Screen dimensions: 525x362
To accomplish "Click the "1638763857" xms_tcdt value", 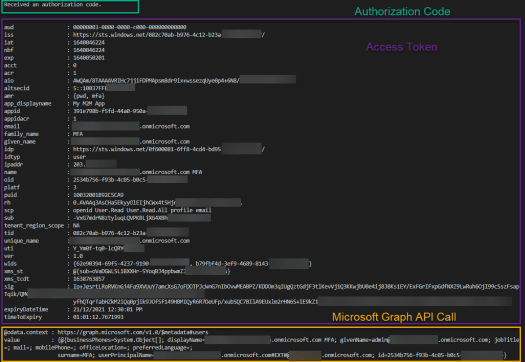I will [x=89, y=279].
